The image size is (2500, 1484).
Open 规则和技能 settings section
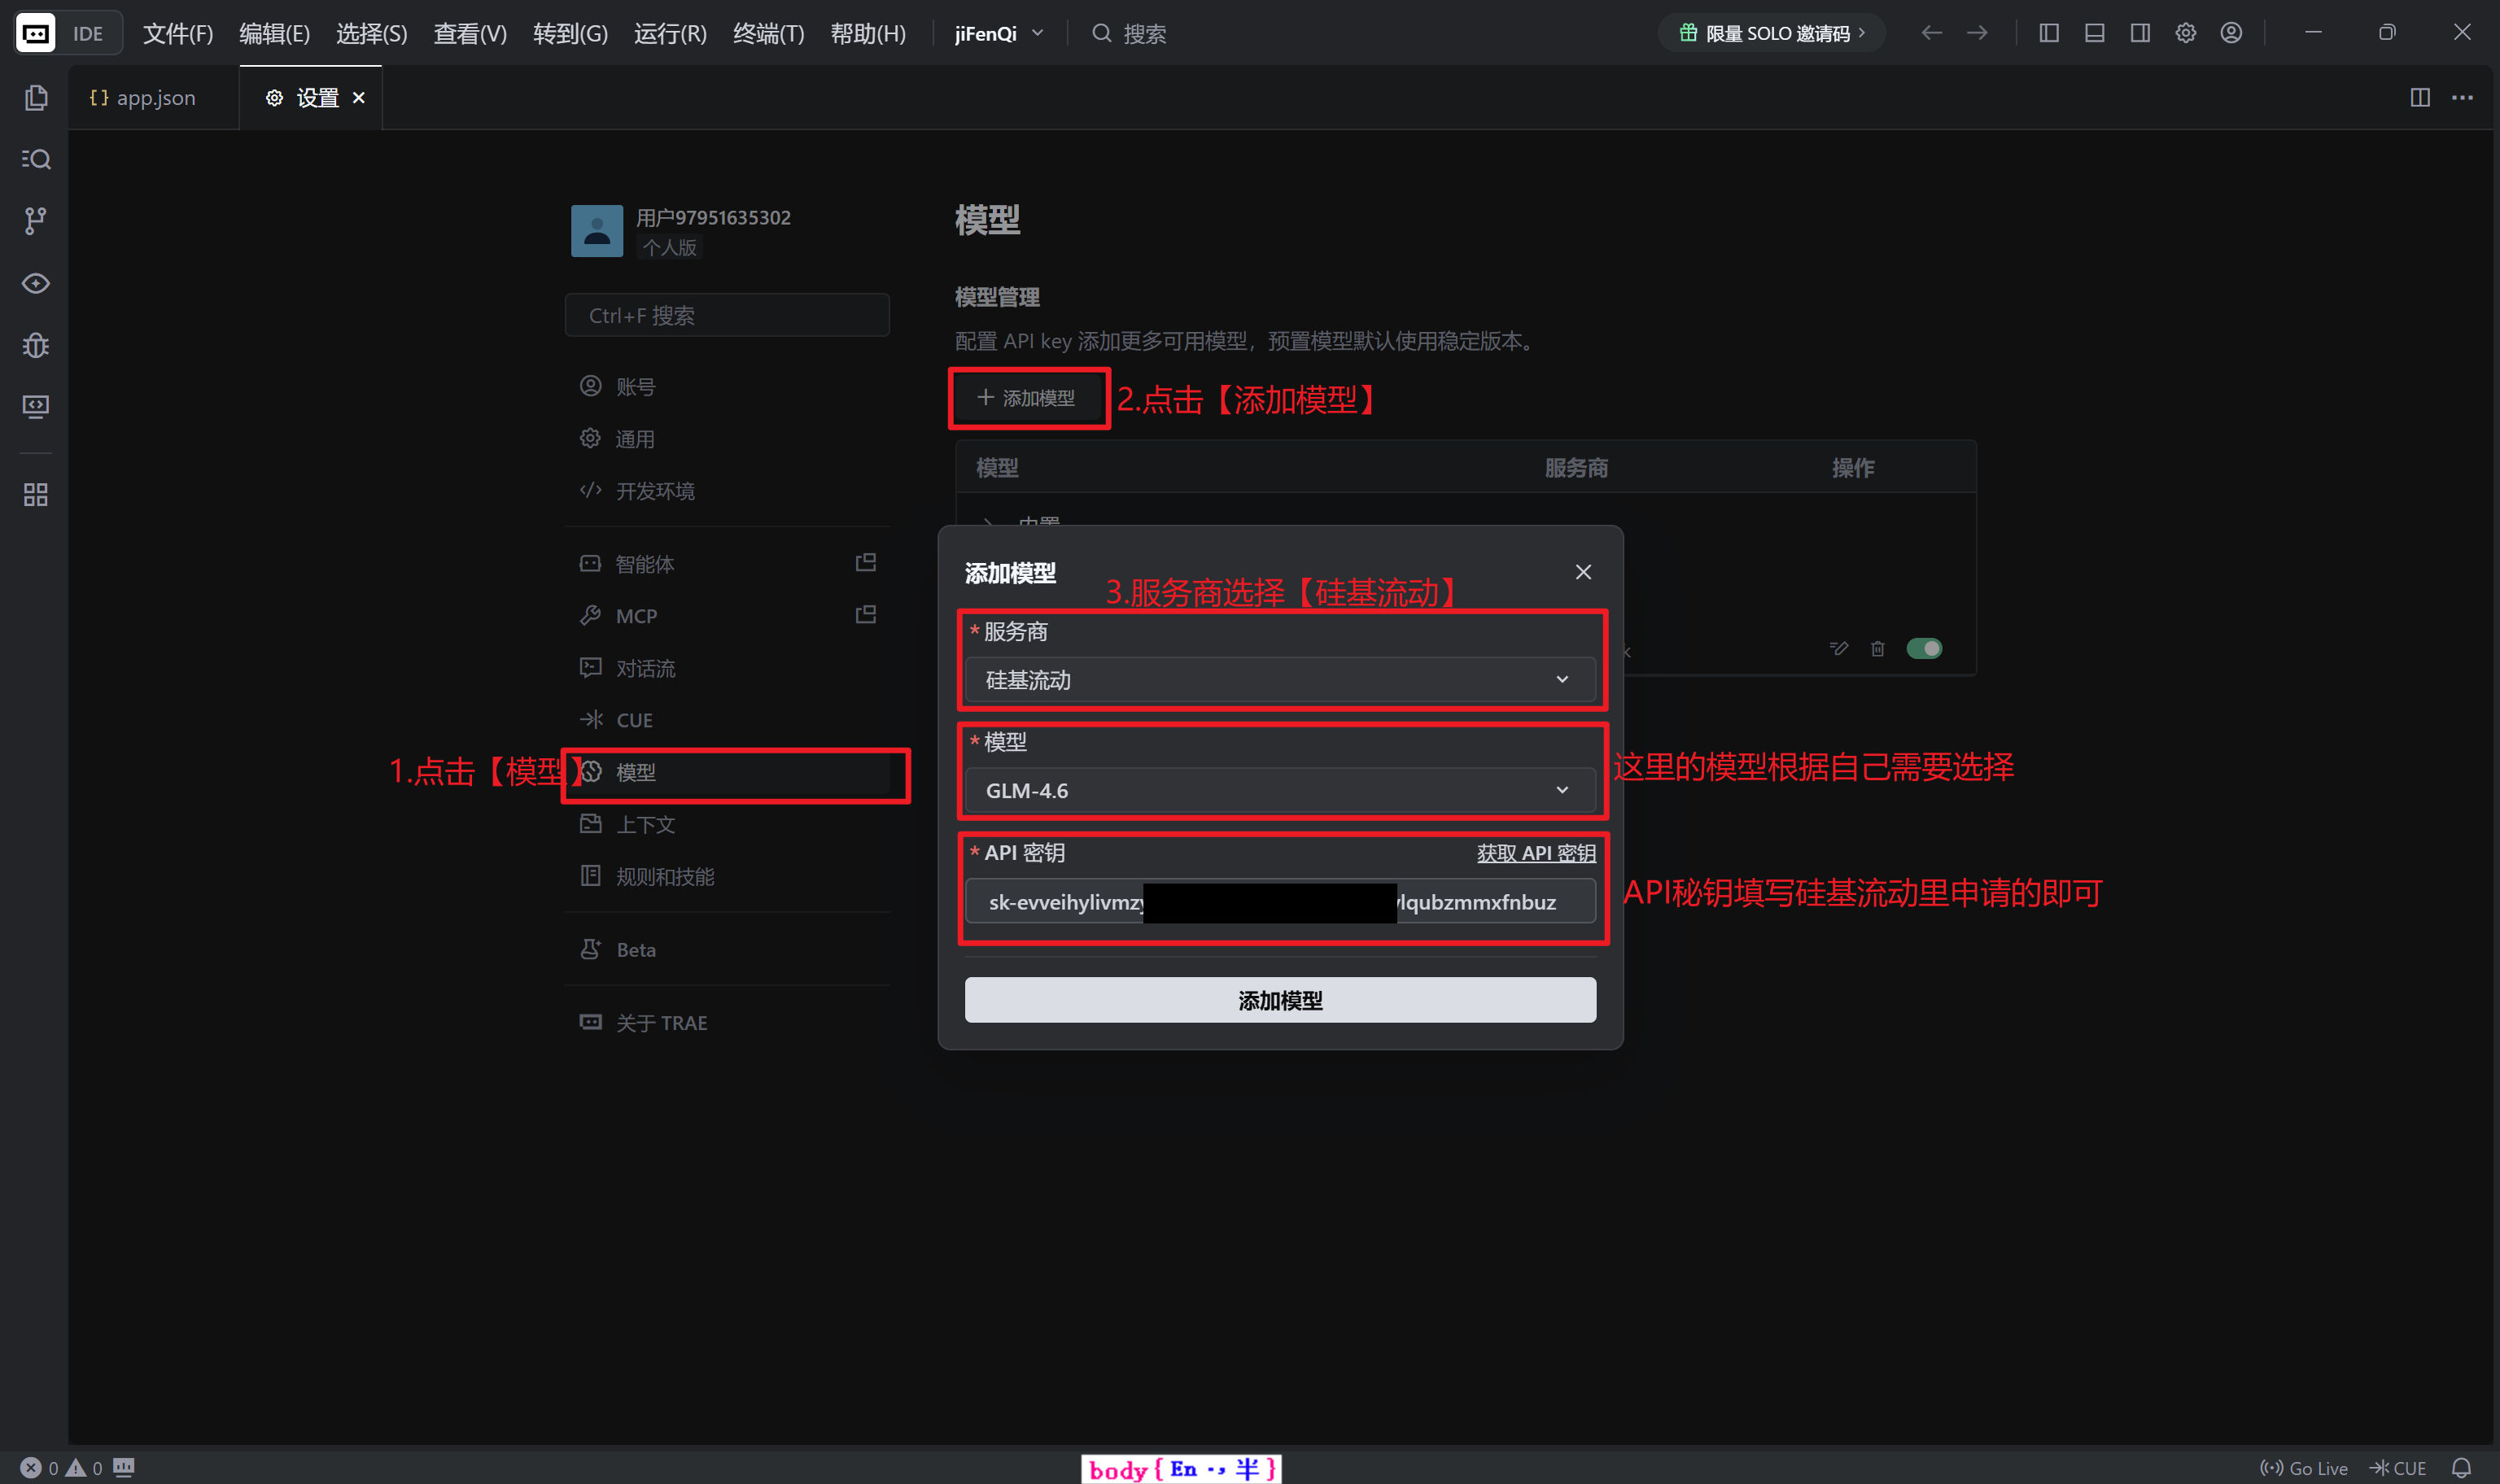point(727,876)
